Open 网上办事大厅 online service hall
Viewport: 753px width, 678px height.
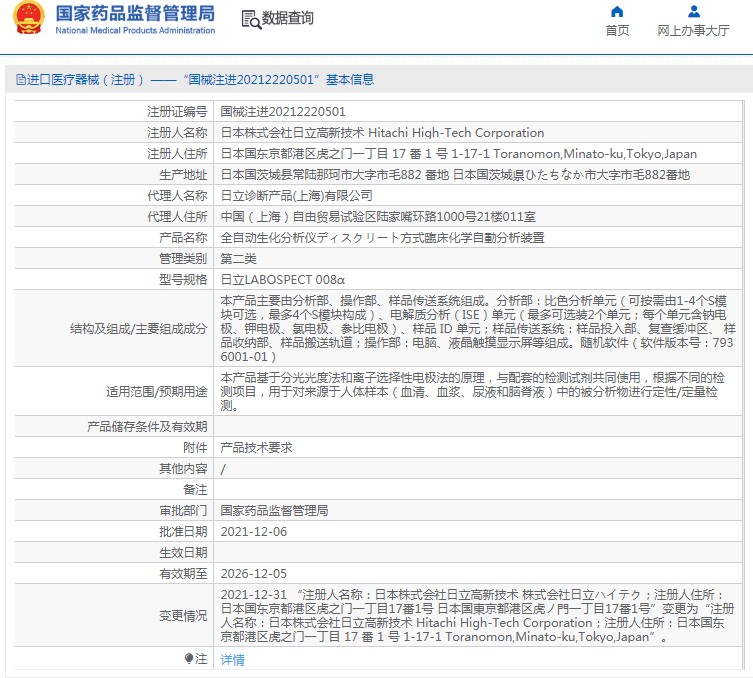(x=693, y=30)
